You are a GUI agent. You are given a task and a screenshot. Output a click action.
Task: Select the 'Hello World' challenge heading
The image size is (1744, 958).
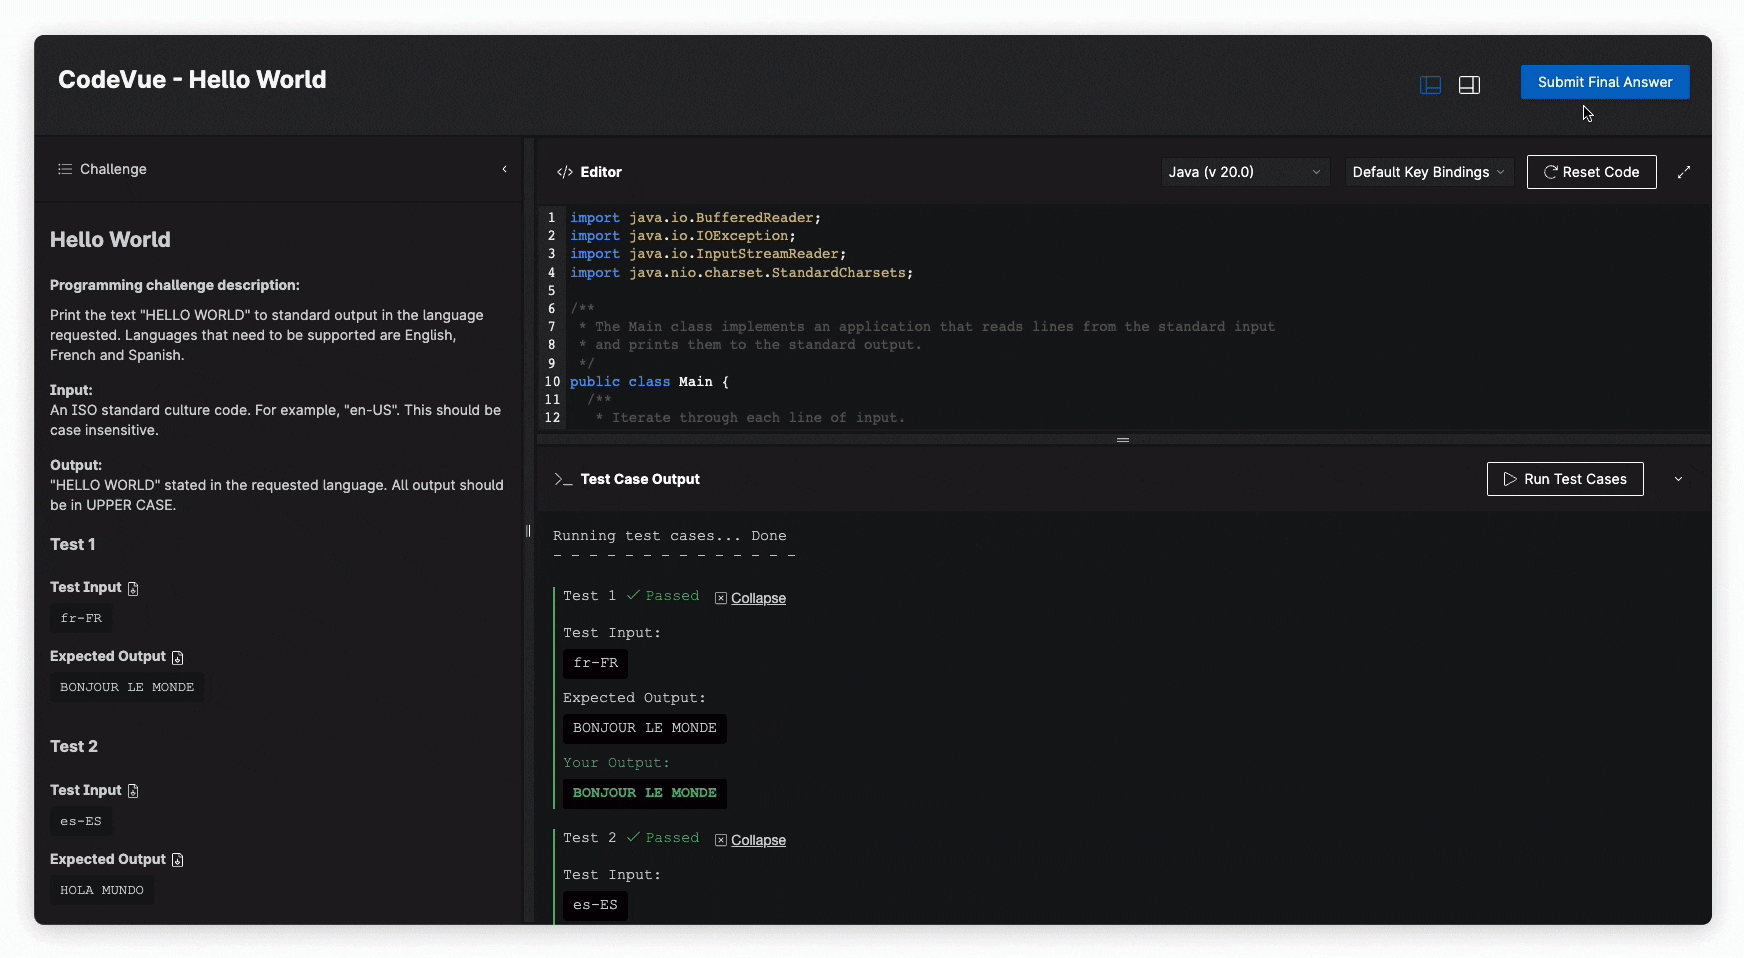pos(110,240)
